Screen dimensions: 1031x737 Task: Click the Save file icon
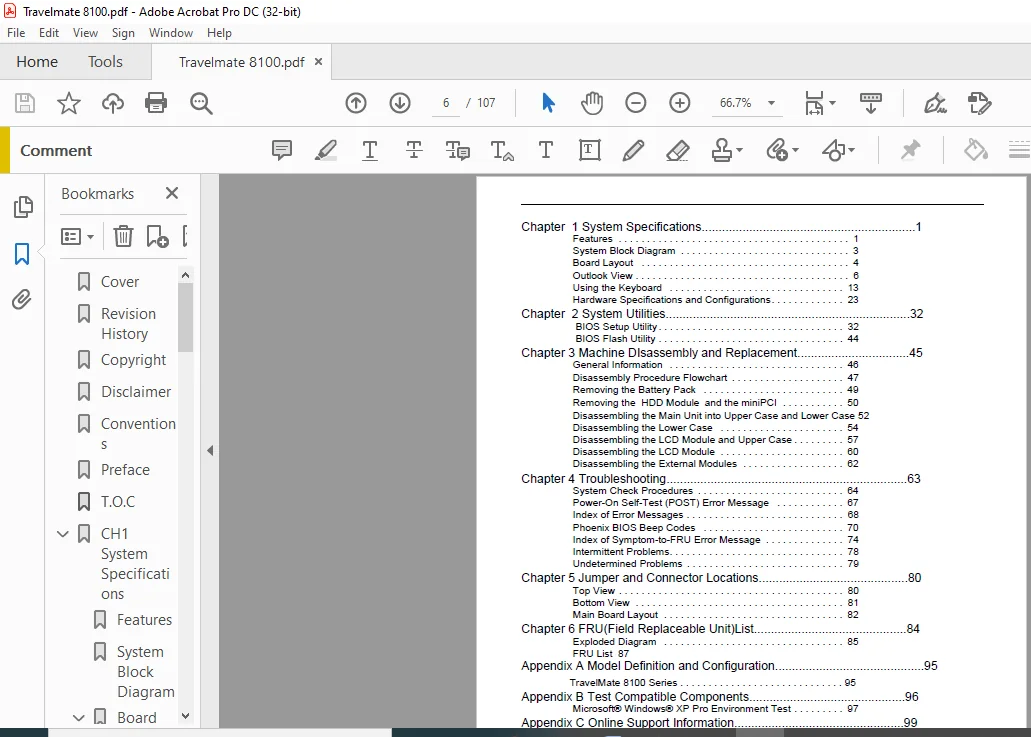coord(25,103)
